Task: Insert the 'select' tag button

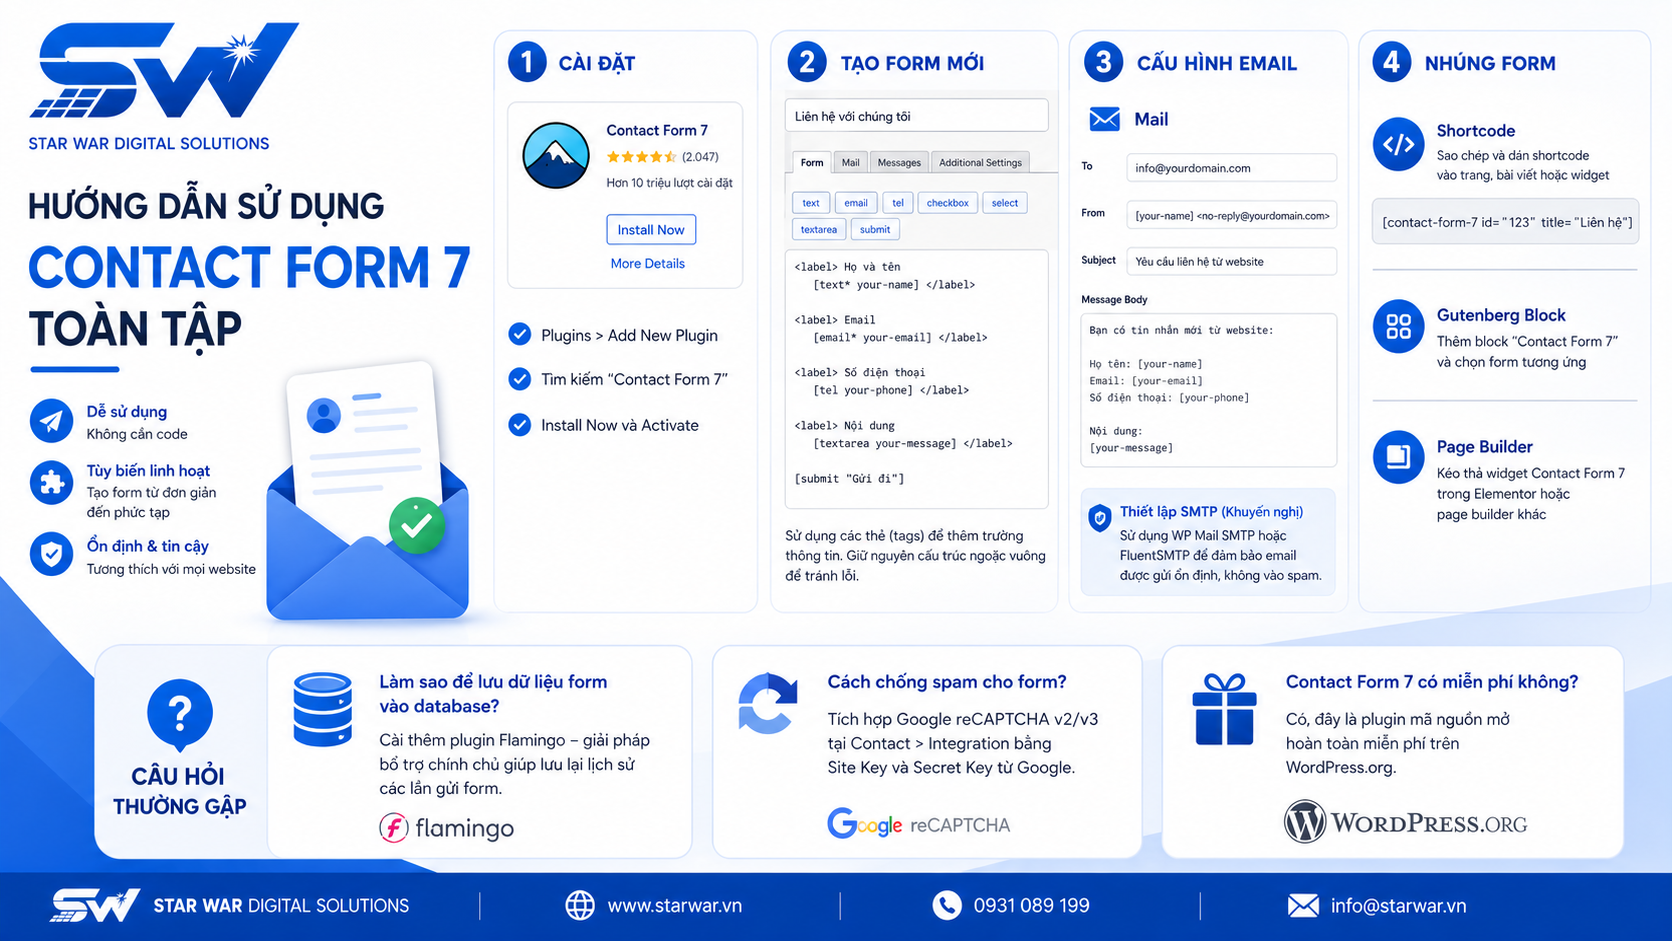Action: click(x=1005, y=203)
